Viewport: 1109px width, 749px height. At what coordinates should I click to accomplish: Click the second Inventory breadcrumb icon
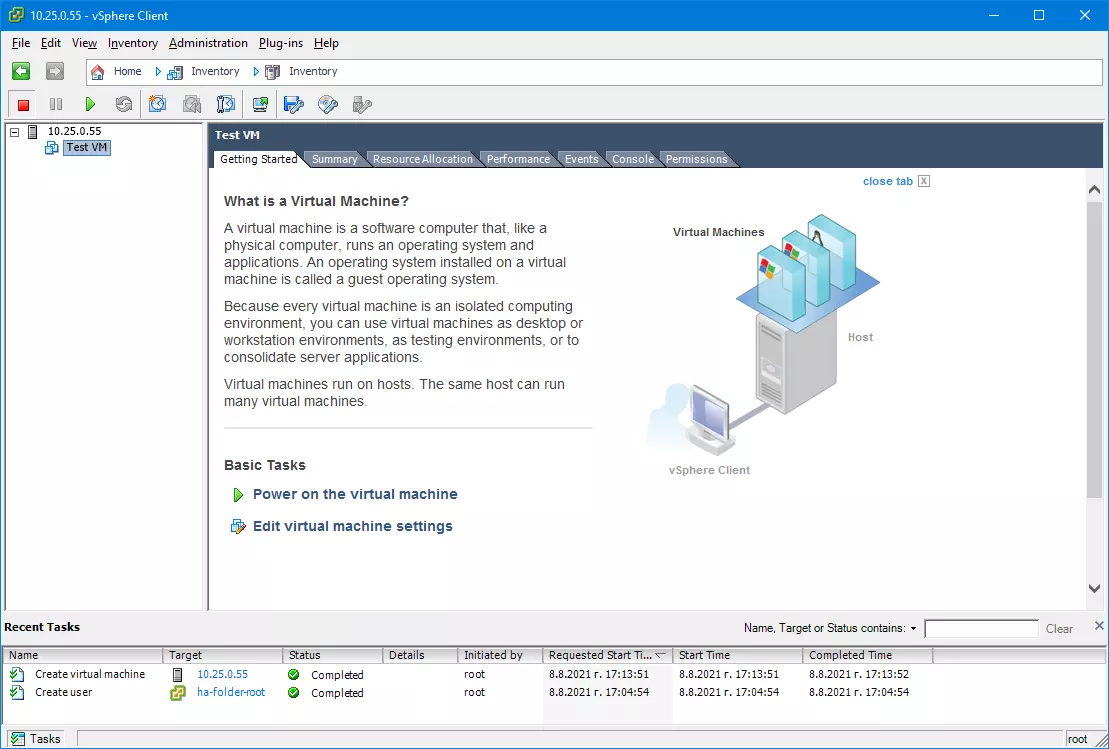272,71
